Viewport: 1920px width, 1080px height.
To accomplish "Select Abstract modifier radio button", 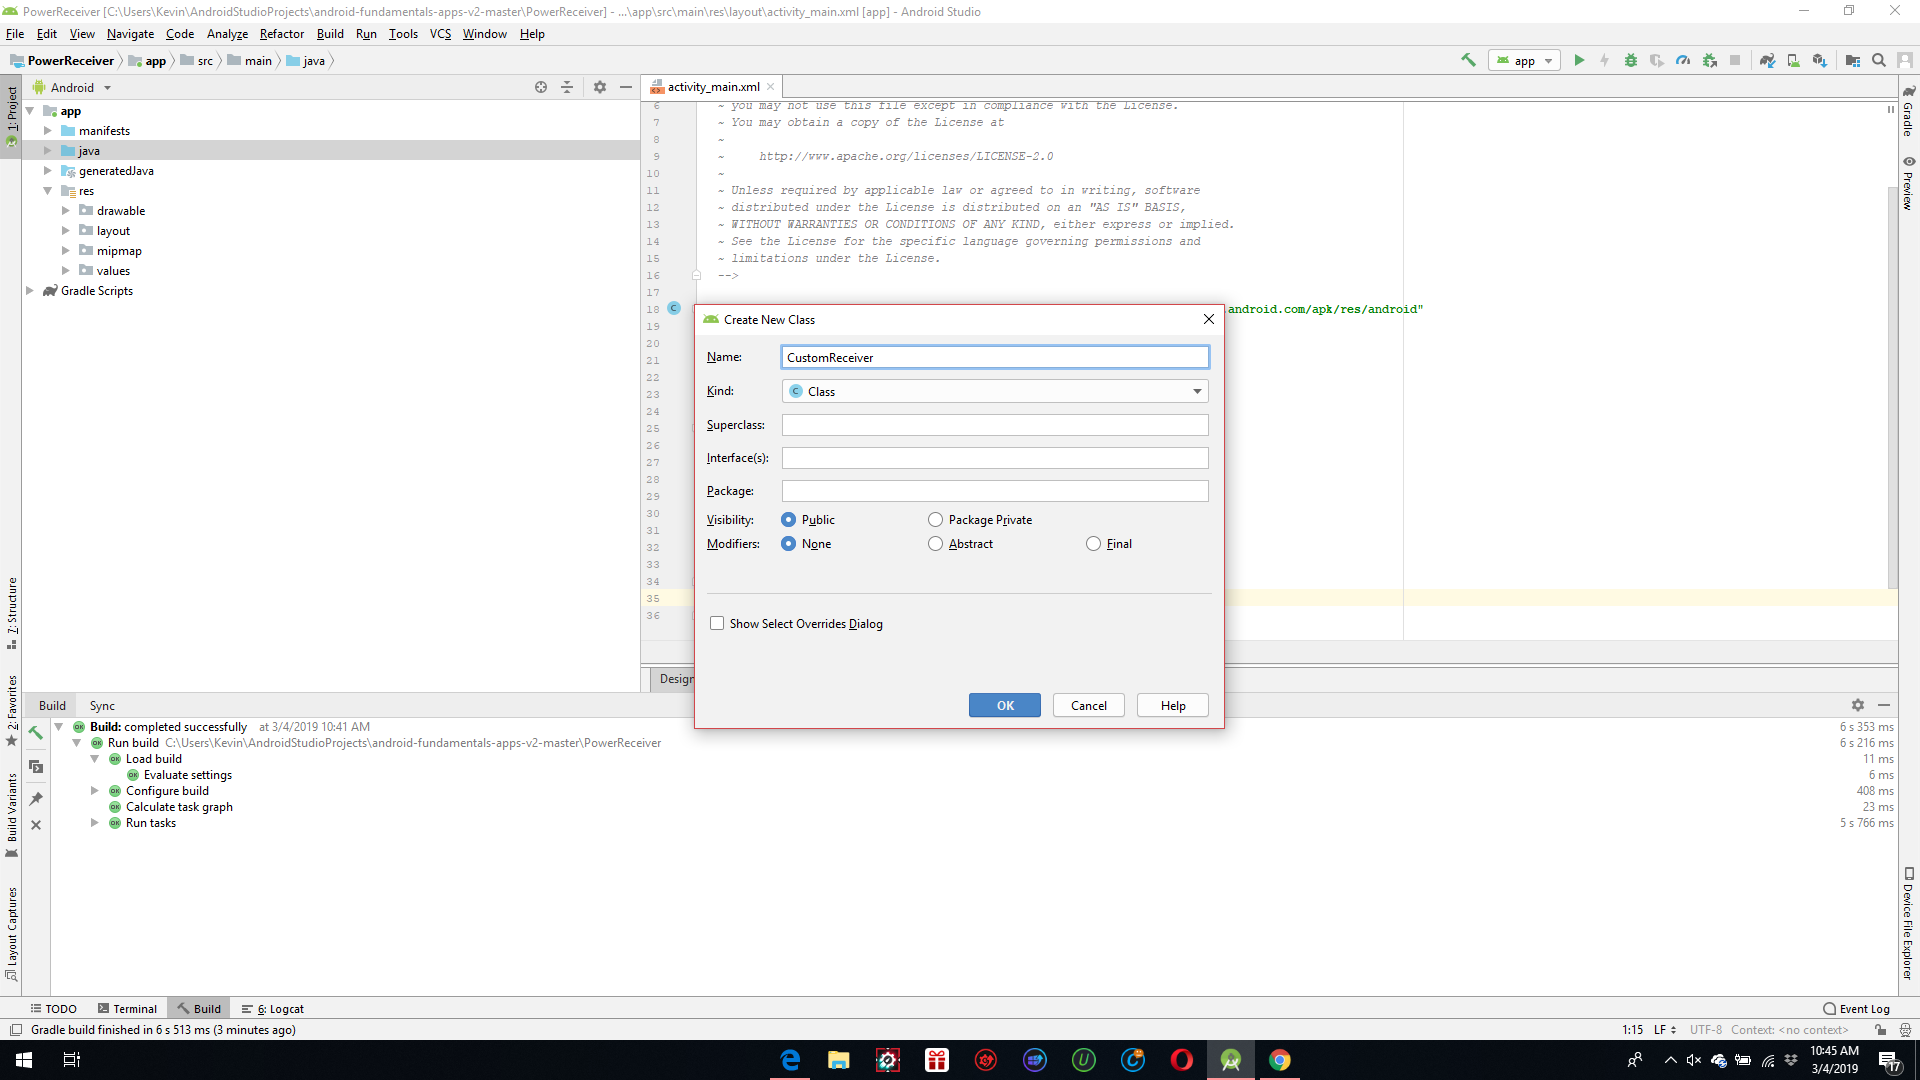I will click(935, 543).
